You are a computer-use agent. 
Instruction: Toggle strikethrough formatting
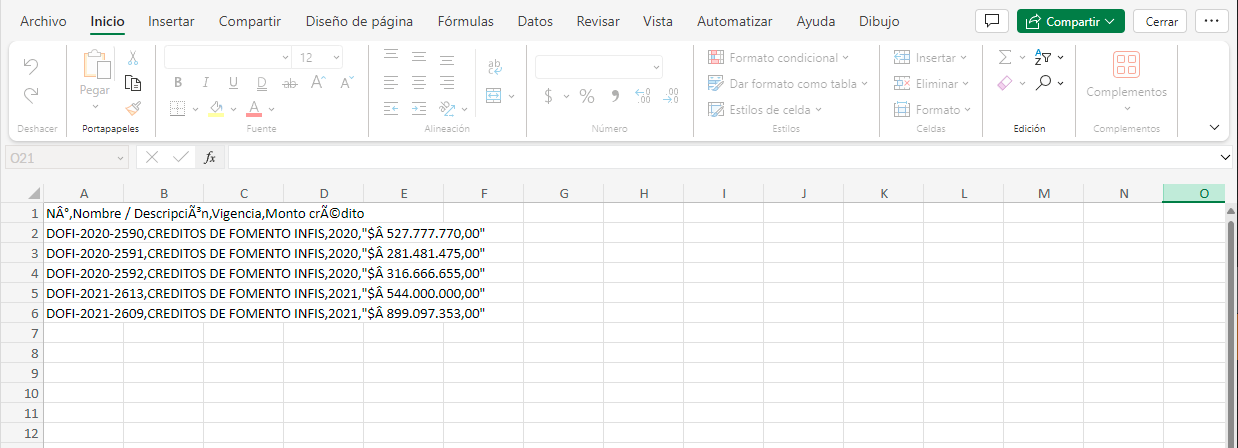pos(289,83)
